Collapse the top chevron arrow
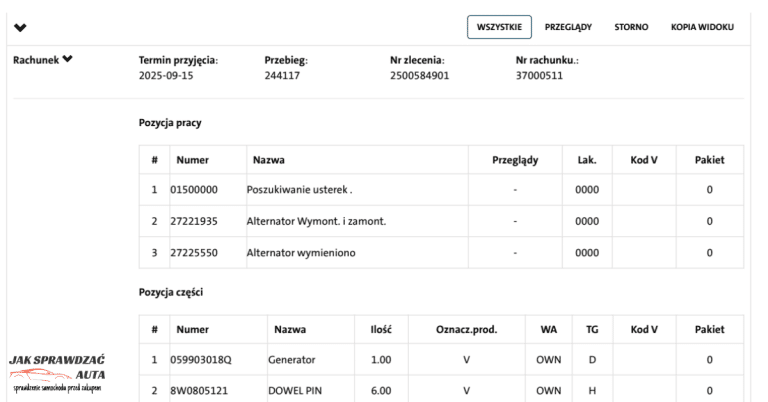768x402 pixels. [21, 27]
